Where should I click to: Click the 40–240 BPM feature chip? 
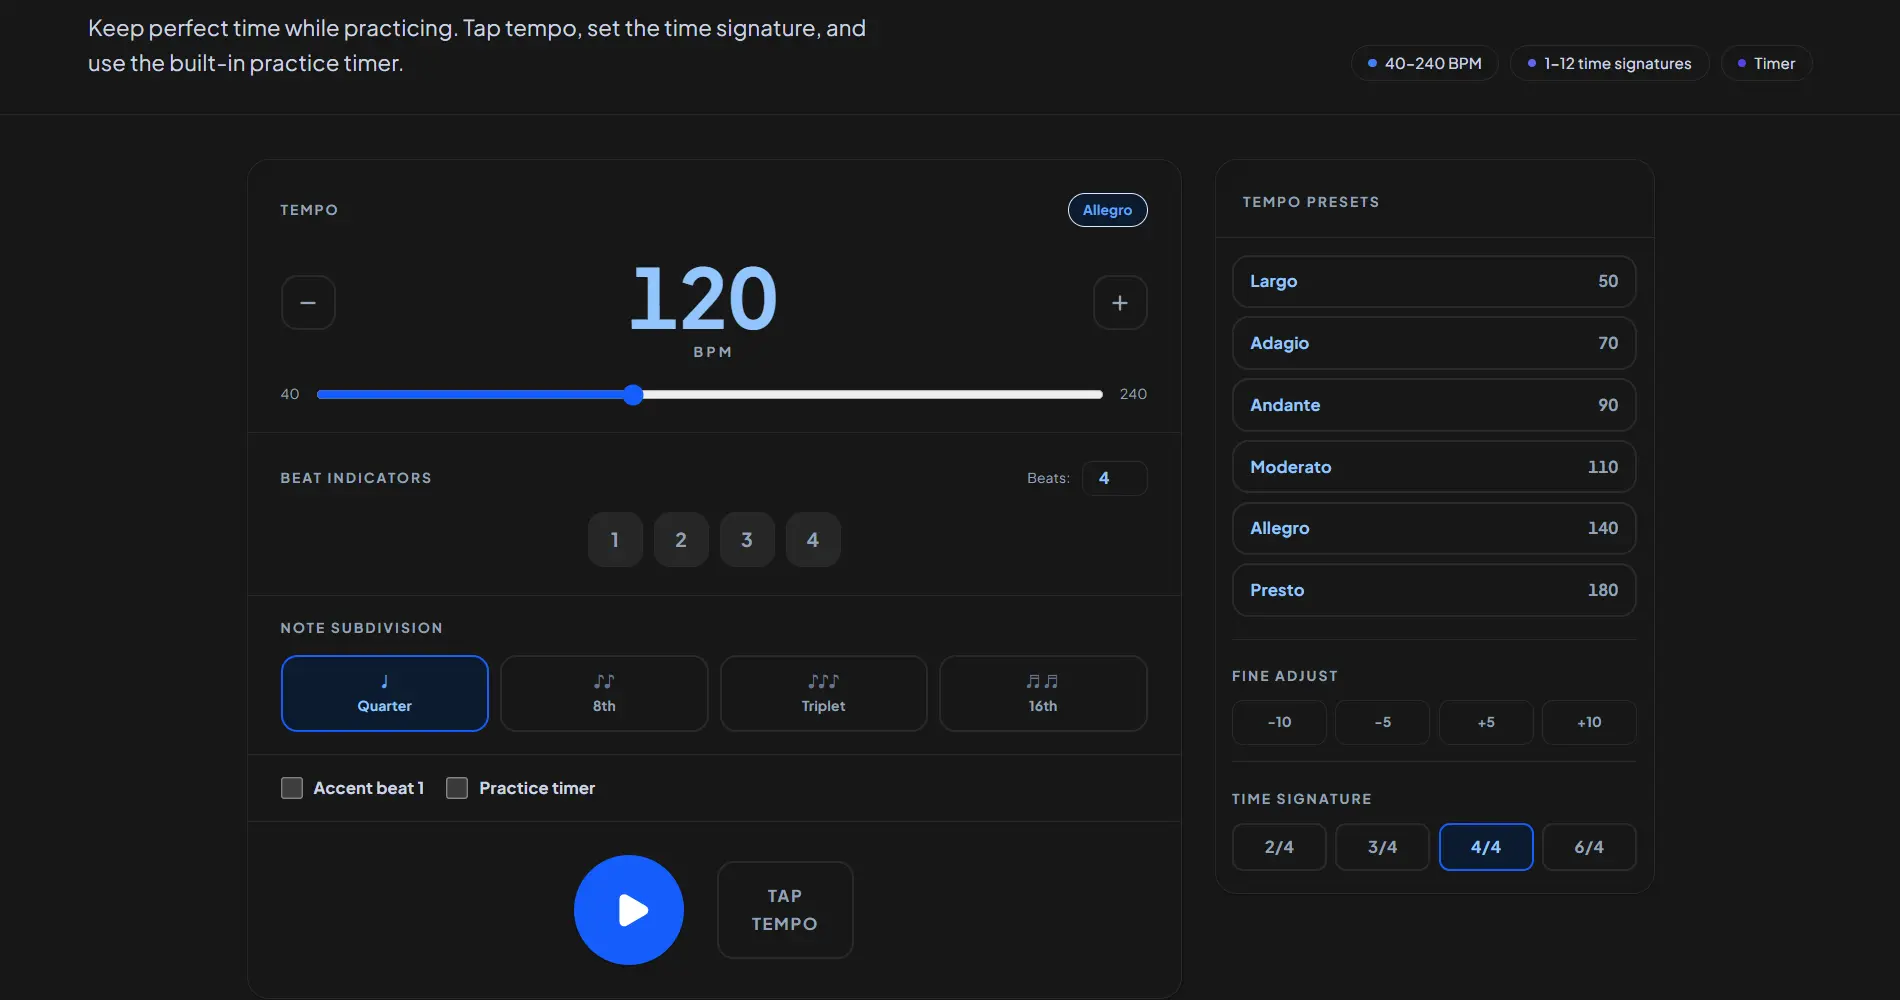coord(1425,63)
